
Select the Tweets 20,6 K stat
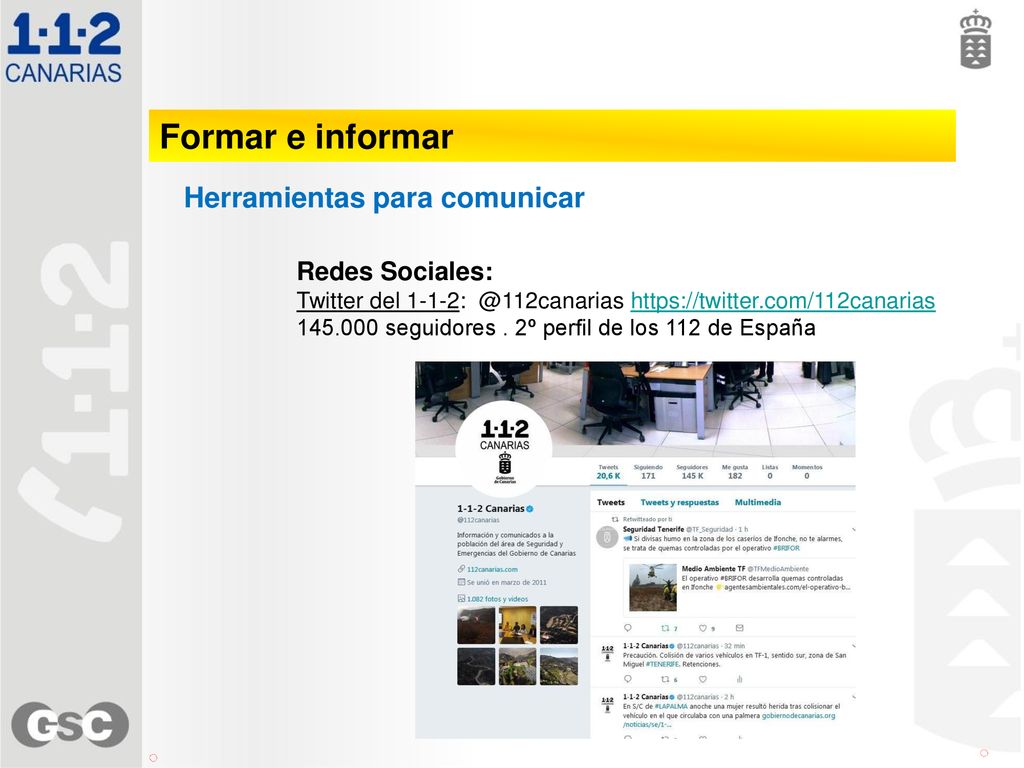pos(608,472)
